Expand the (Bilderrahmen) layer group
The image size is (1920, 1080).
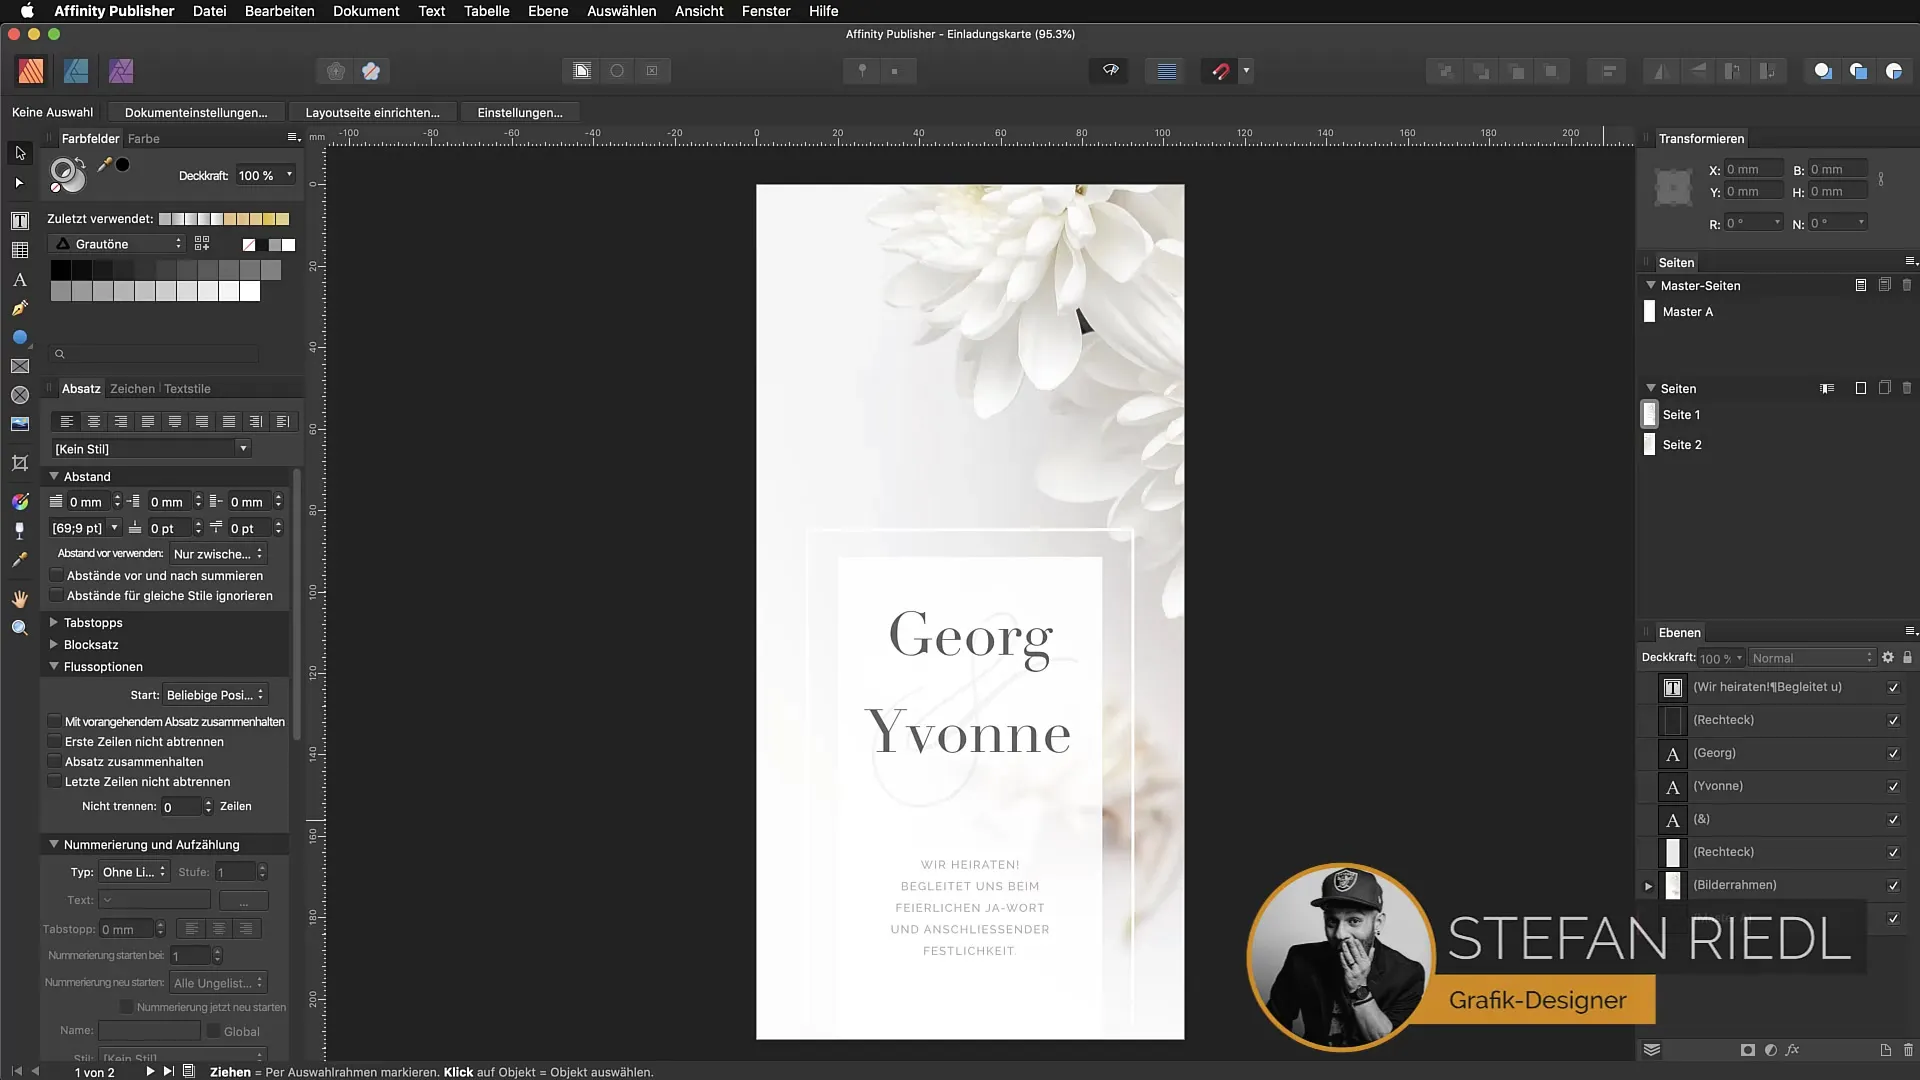coord(1649,886)
